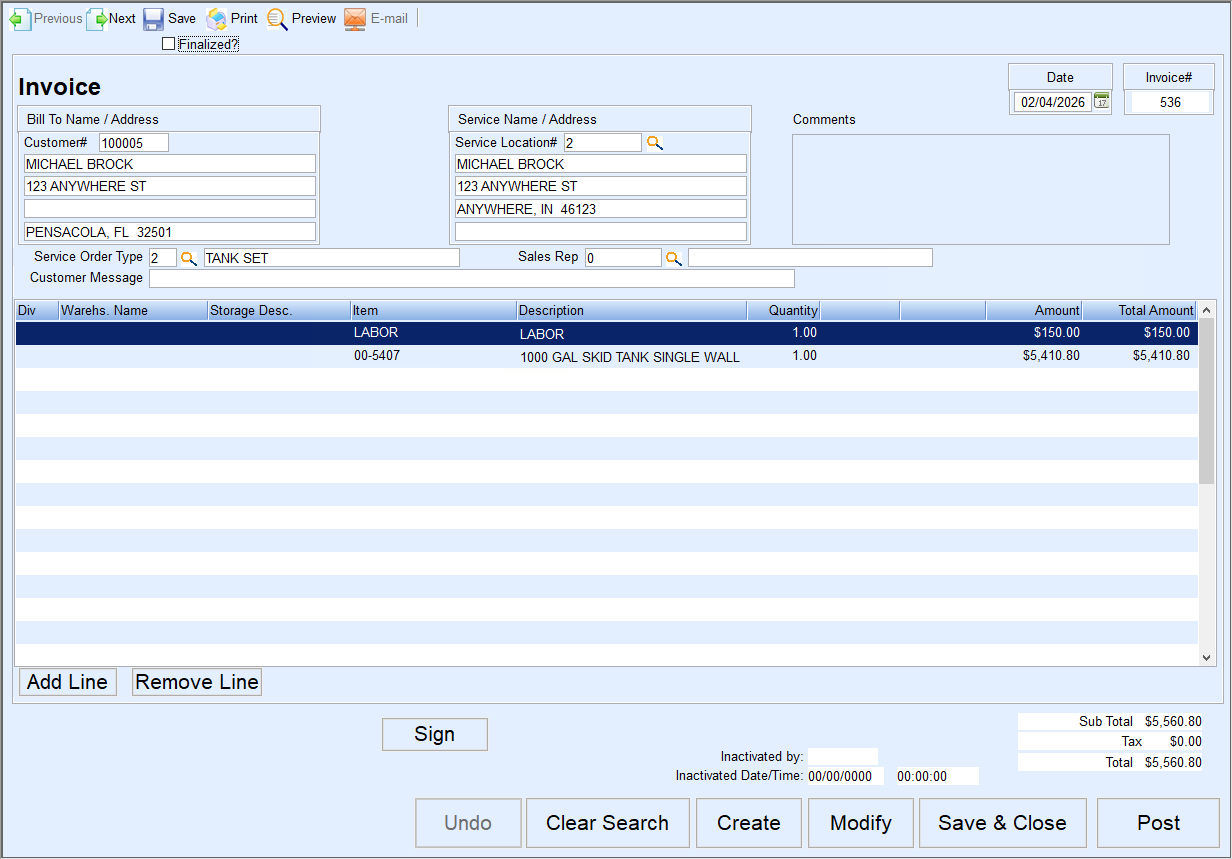Edit the Bill To name MICHAEL BROCK
Image resolution: width=1232 pixels, height=859 pixels.
click(170, 164)
